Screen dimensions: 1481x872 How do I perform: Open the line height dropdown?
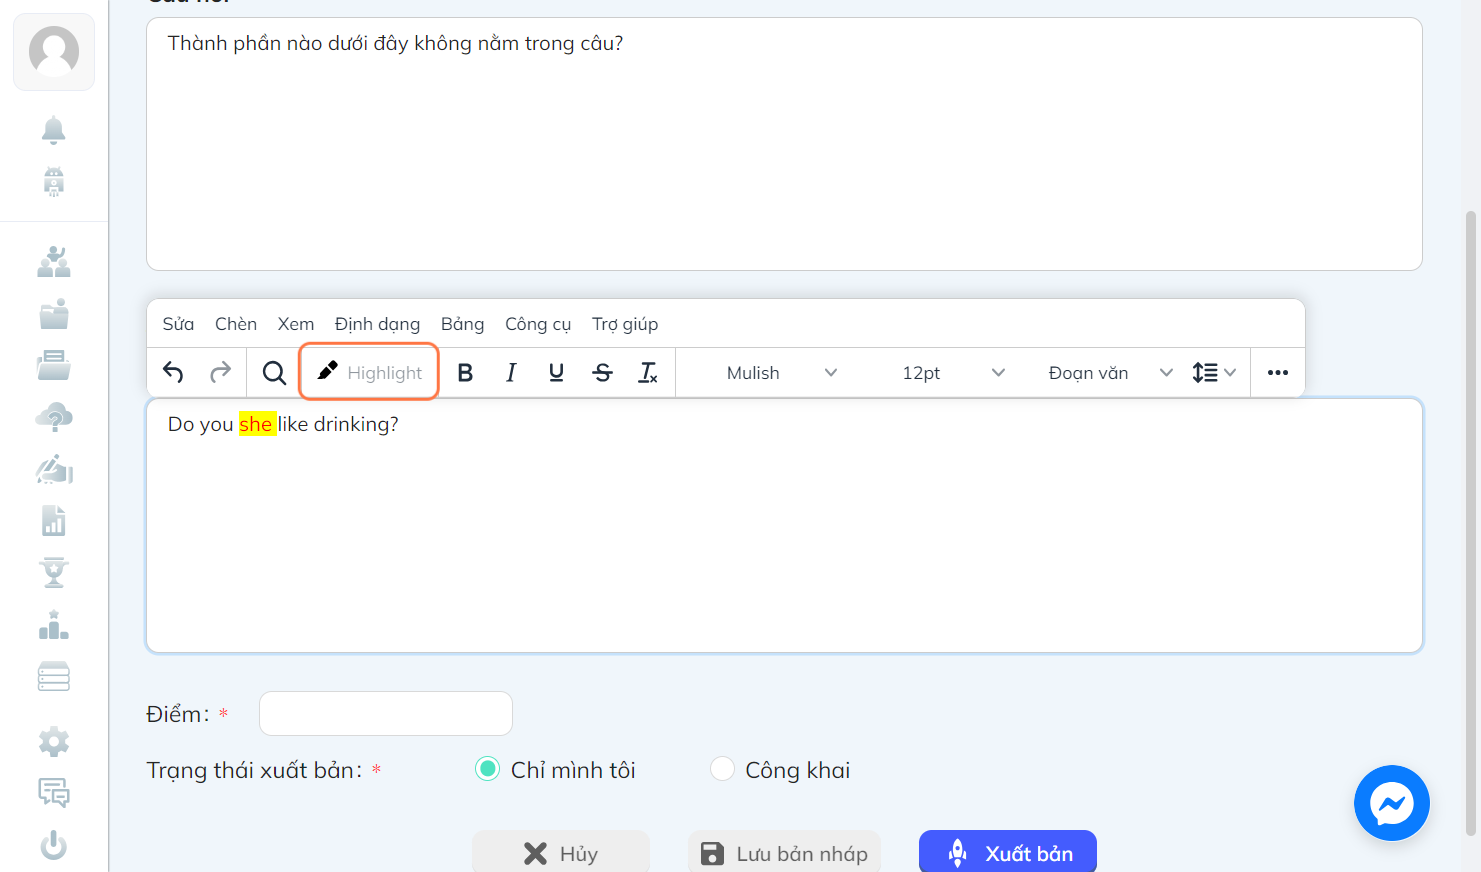1215,373
